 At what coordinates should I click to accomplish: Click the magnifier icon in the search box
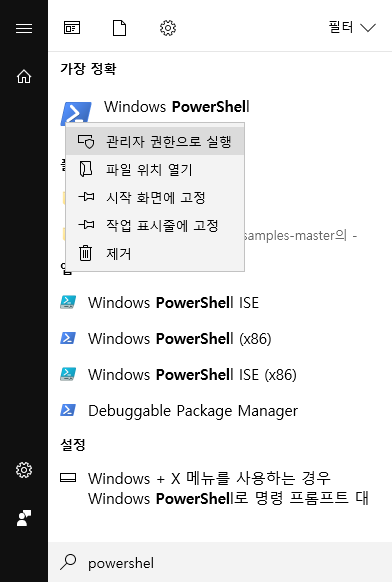click(x=68, y=562)
